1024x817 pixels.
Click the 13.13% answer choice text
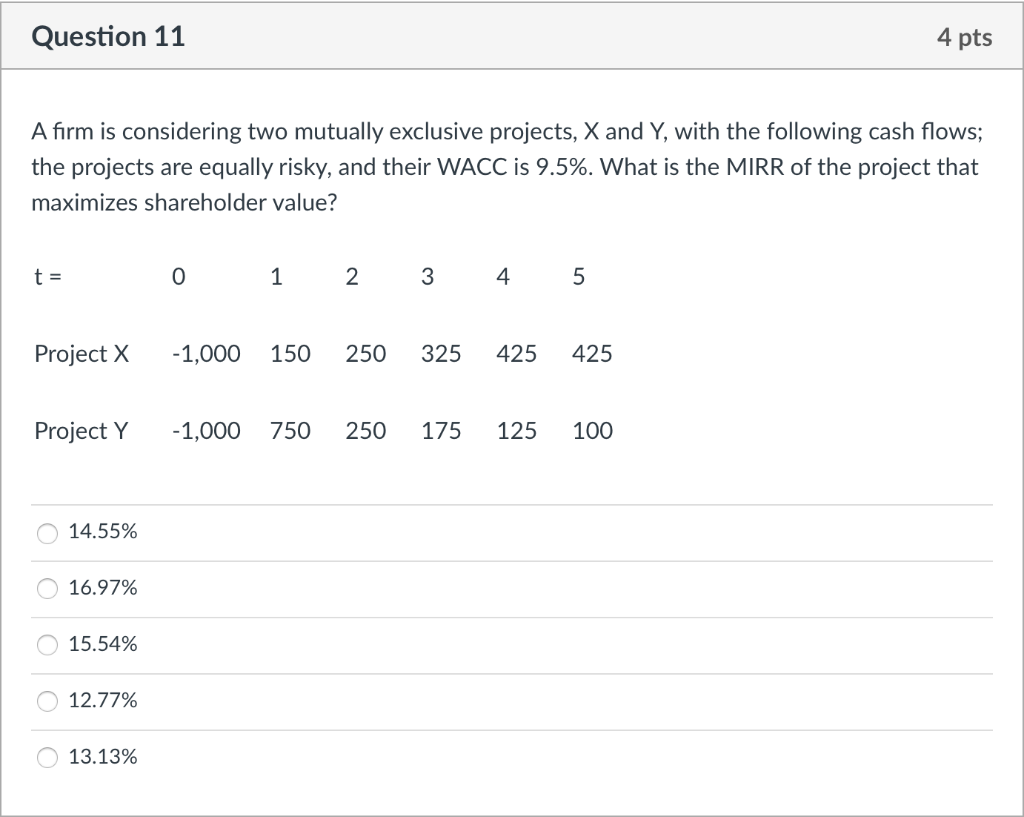click(102, 757)
